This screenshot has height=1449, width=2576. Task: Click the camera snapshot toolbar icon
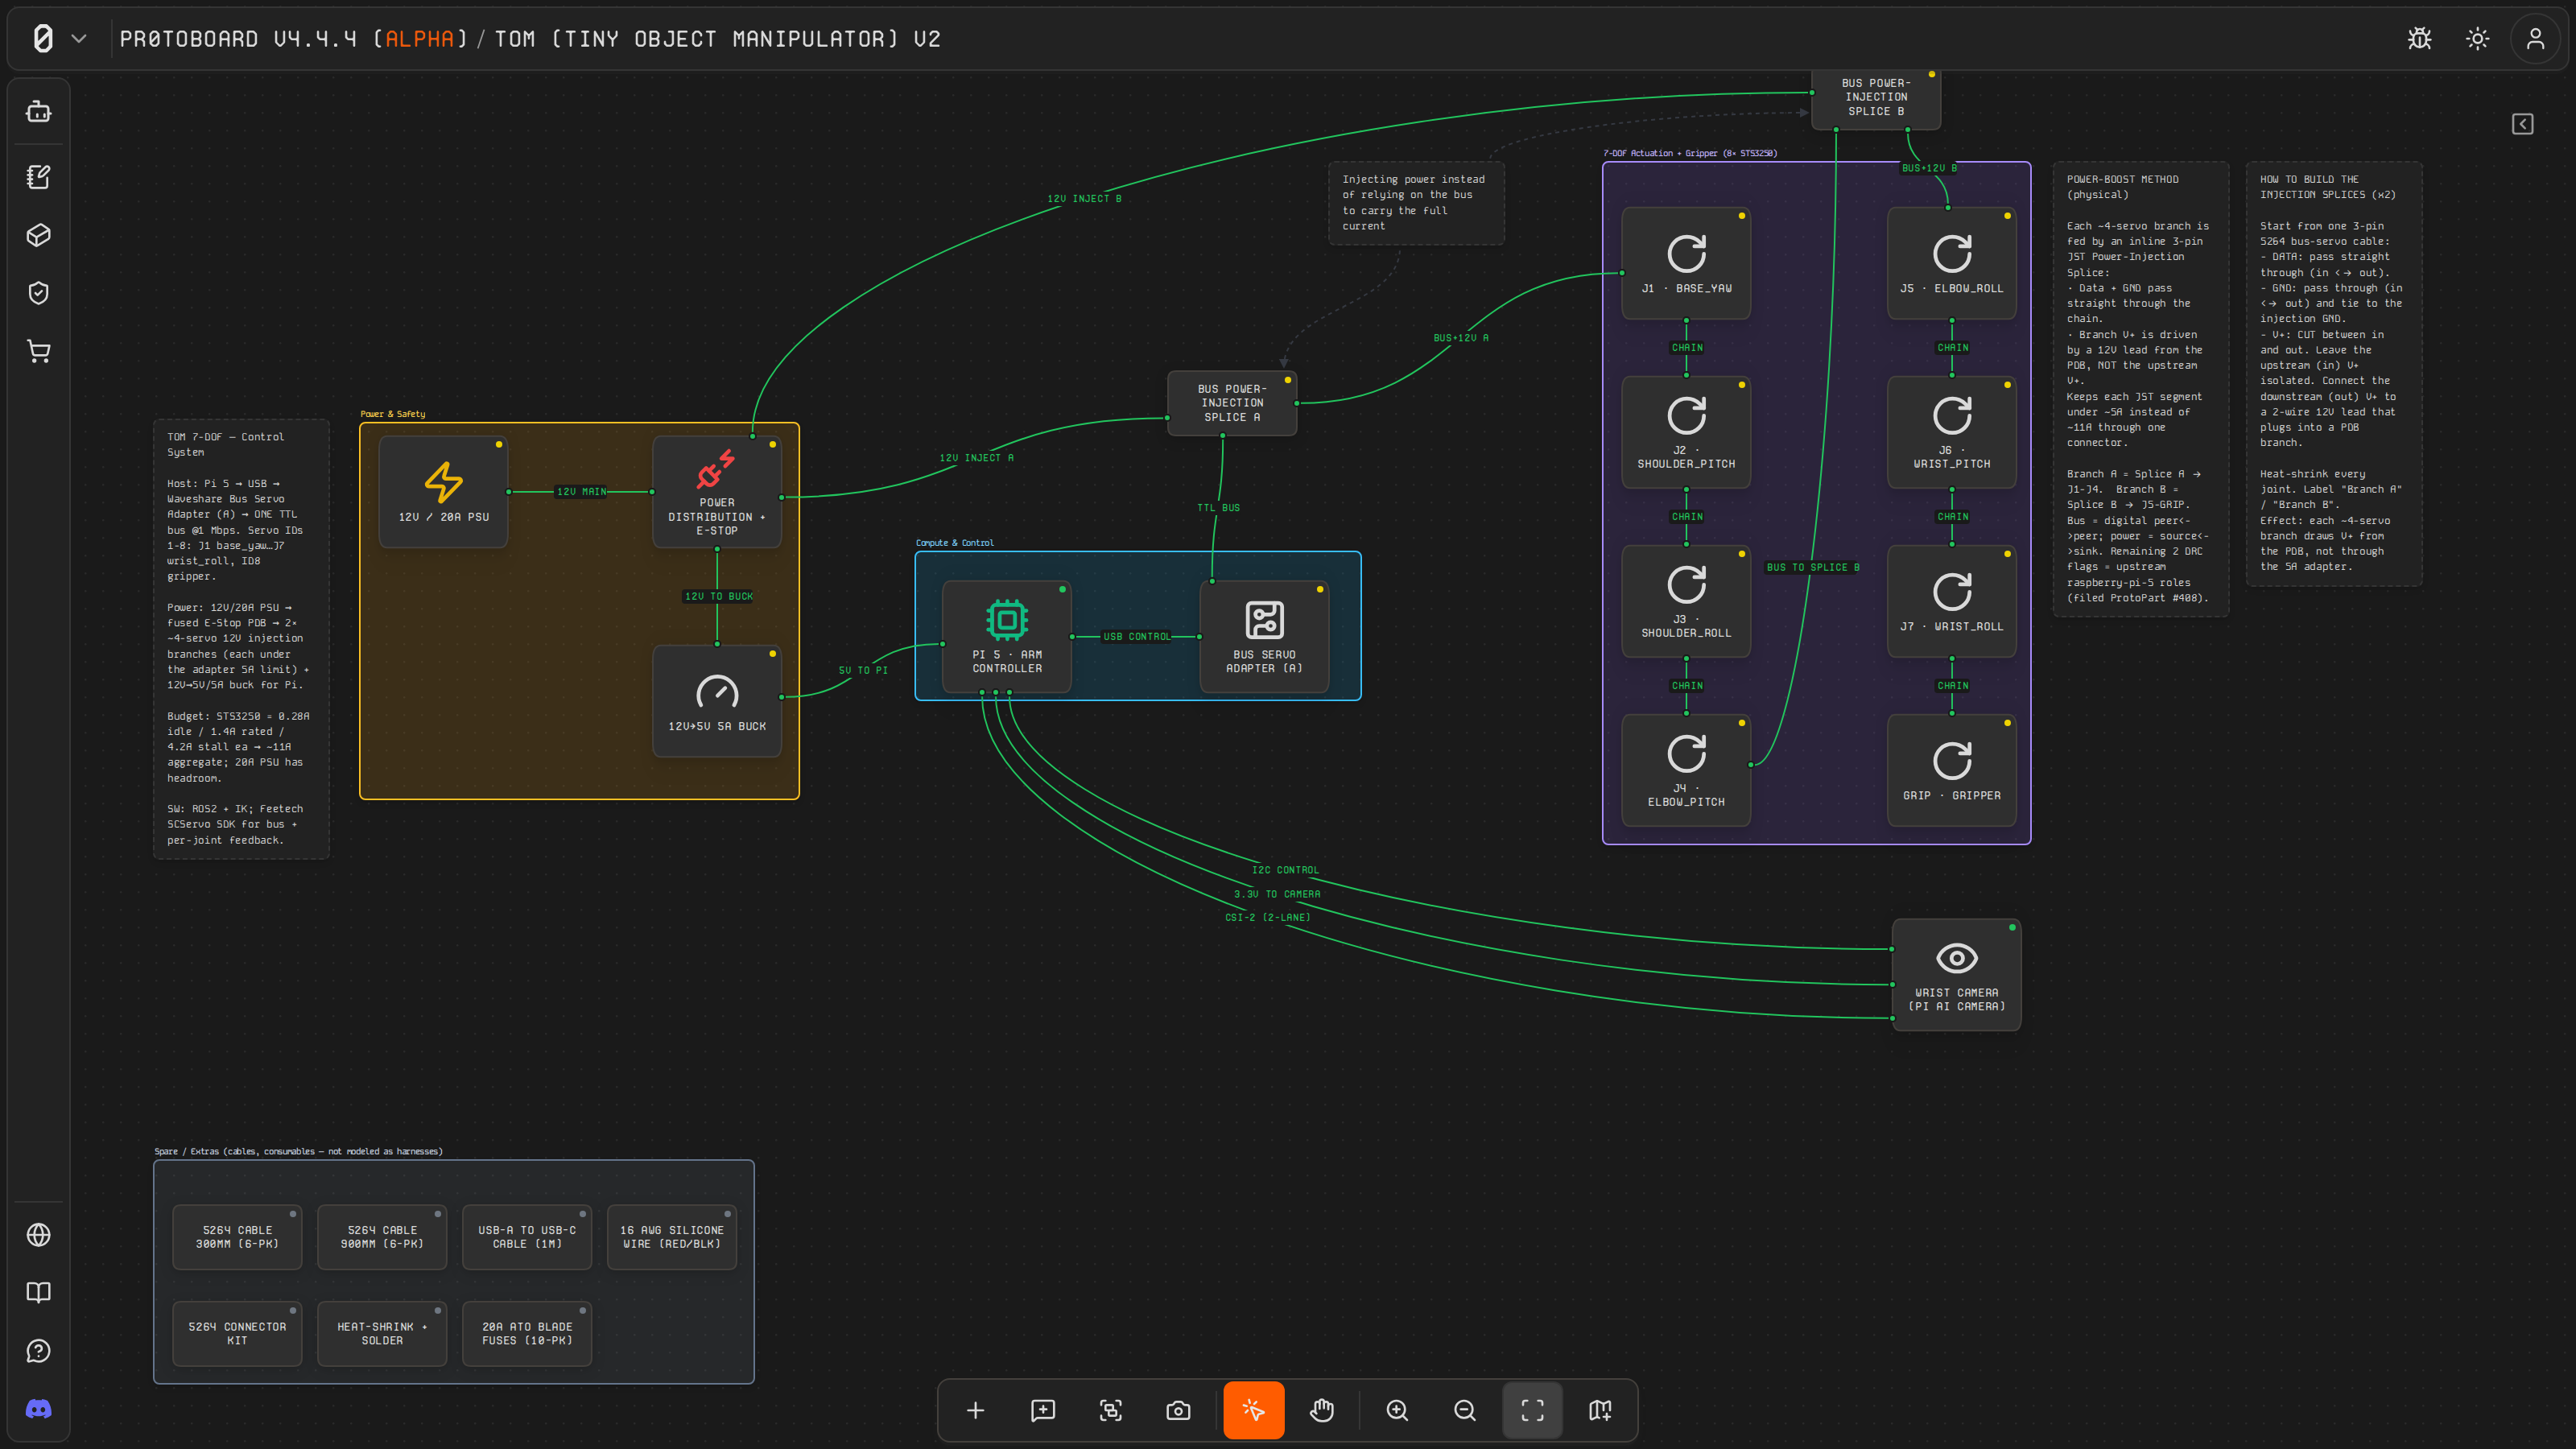pos(1178,1410)
